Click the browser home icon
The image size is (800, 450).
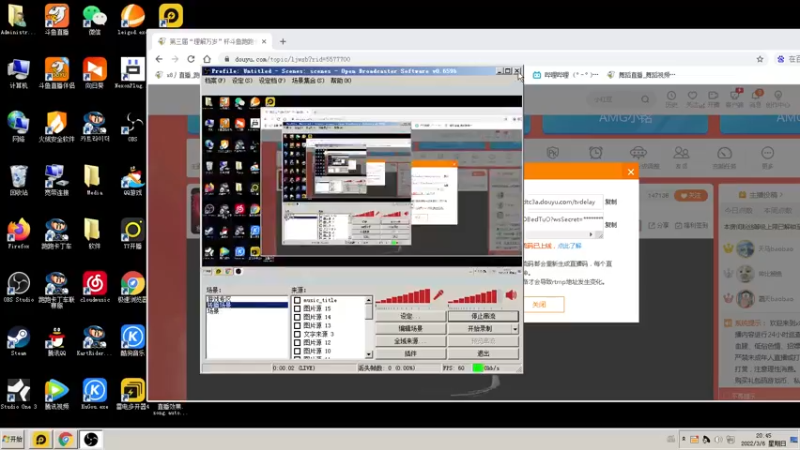click(x=207, y=59)
